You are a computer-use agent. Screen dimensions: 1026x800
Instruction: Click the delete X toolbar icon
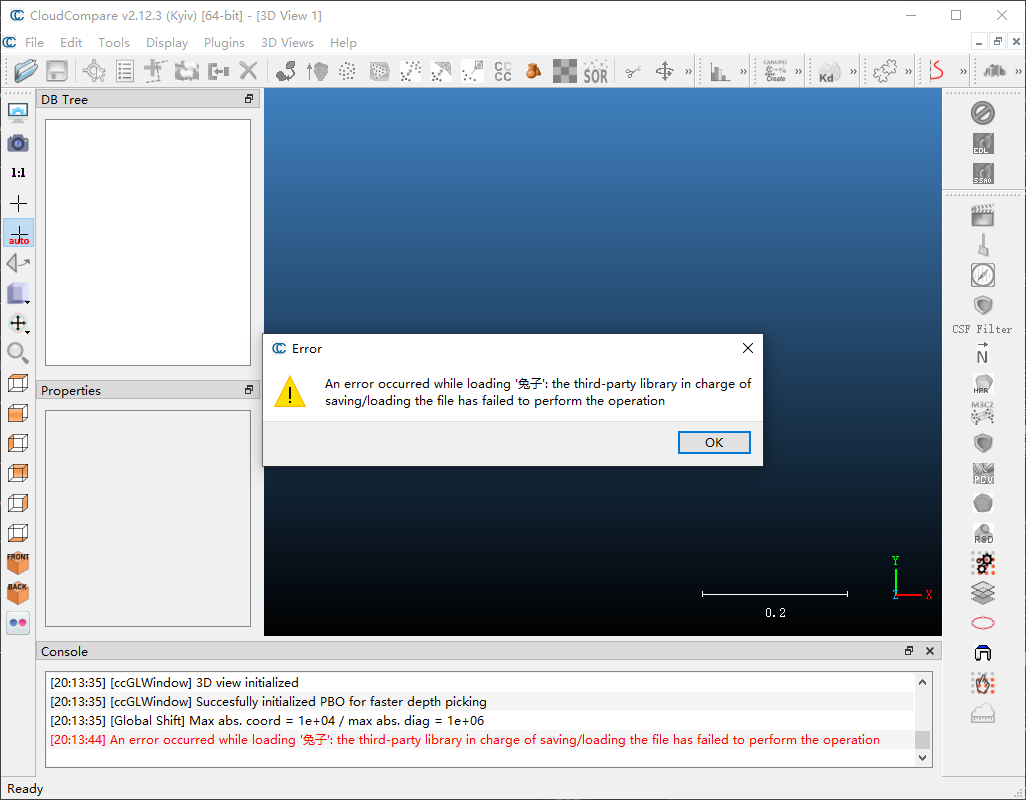[249, 71]
